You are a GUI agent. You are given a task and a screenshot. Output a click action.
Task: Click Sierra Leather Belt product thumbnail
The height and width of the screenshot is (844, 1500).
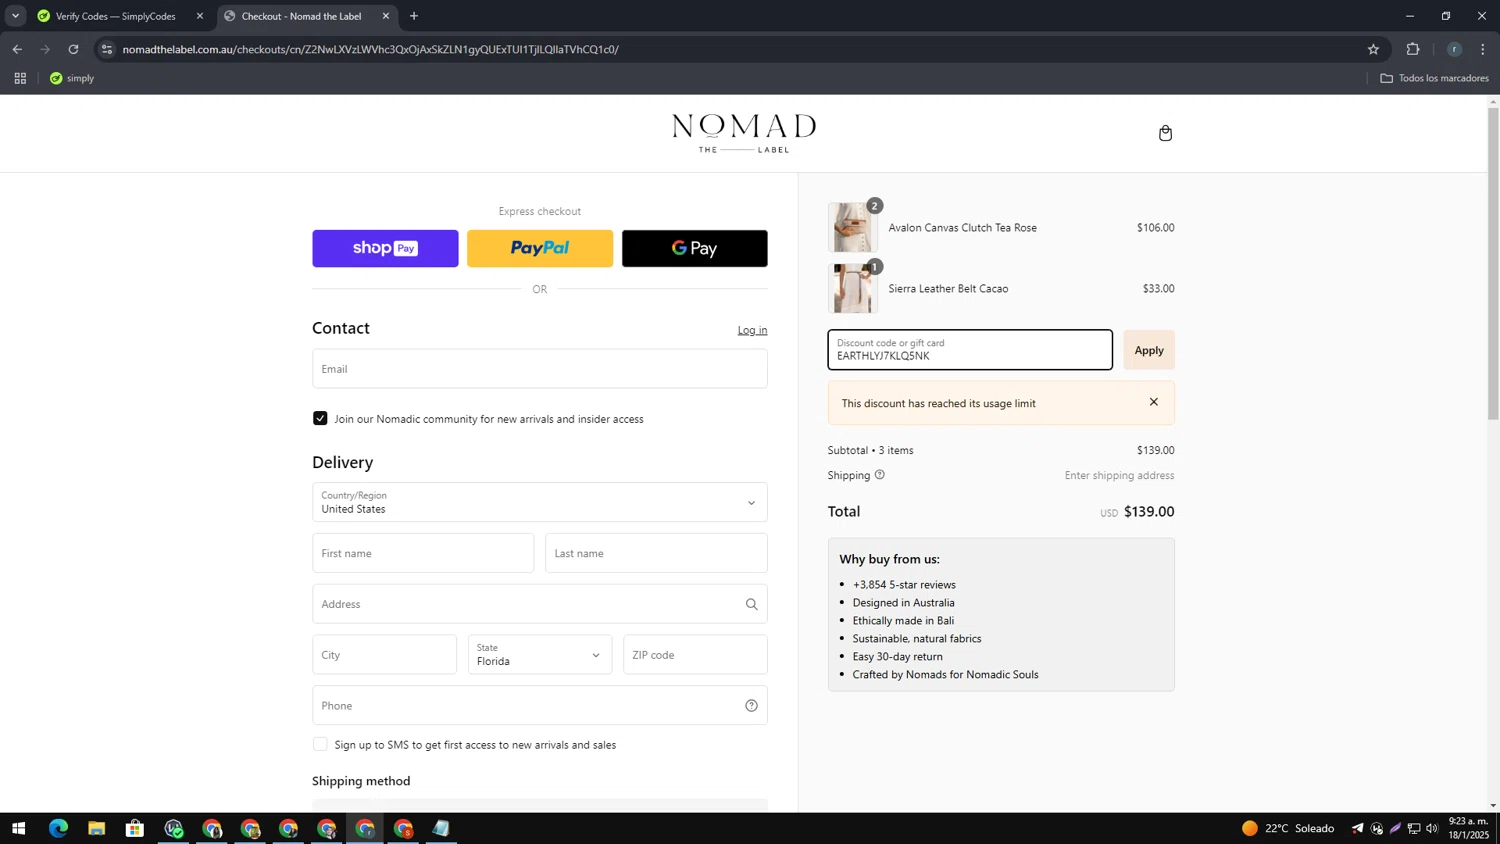pyautogui.click(x=853, y=288)
